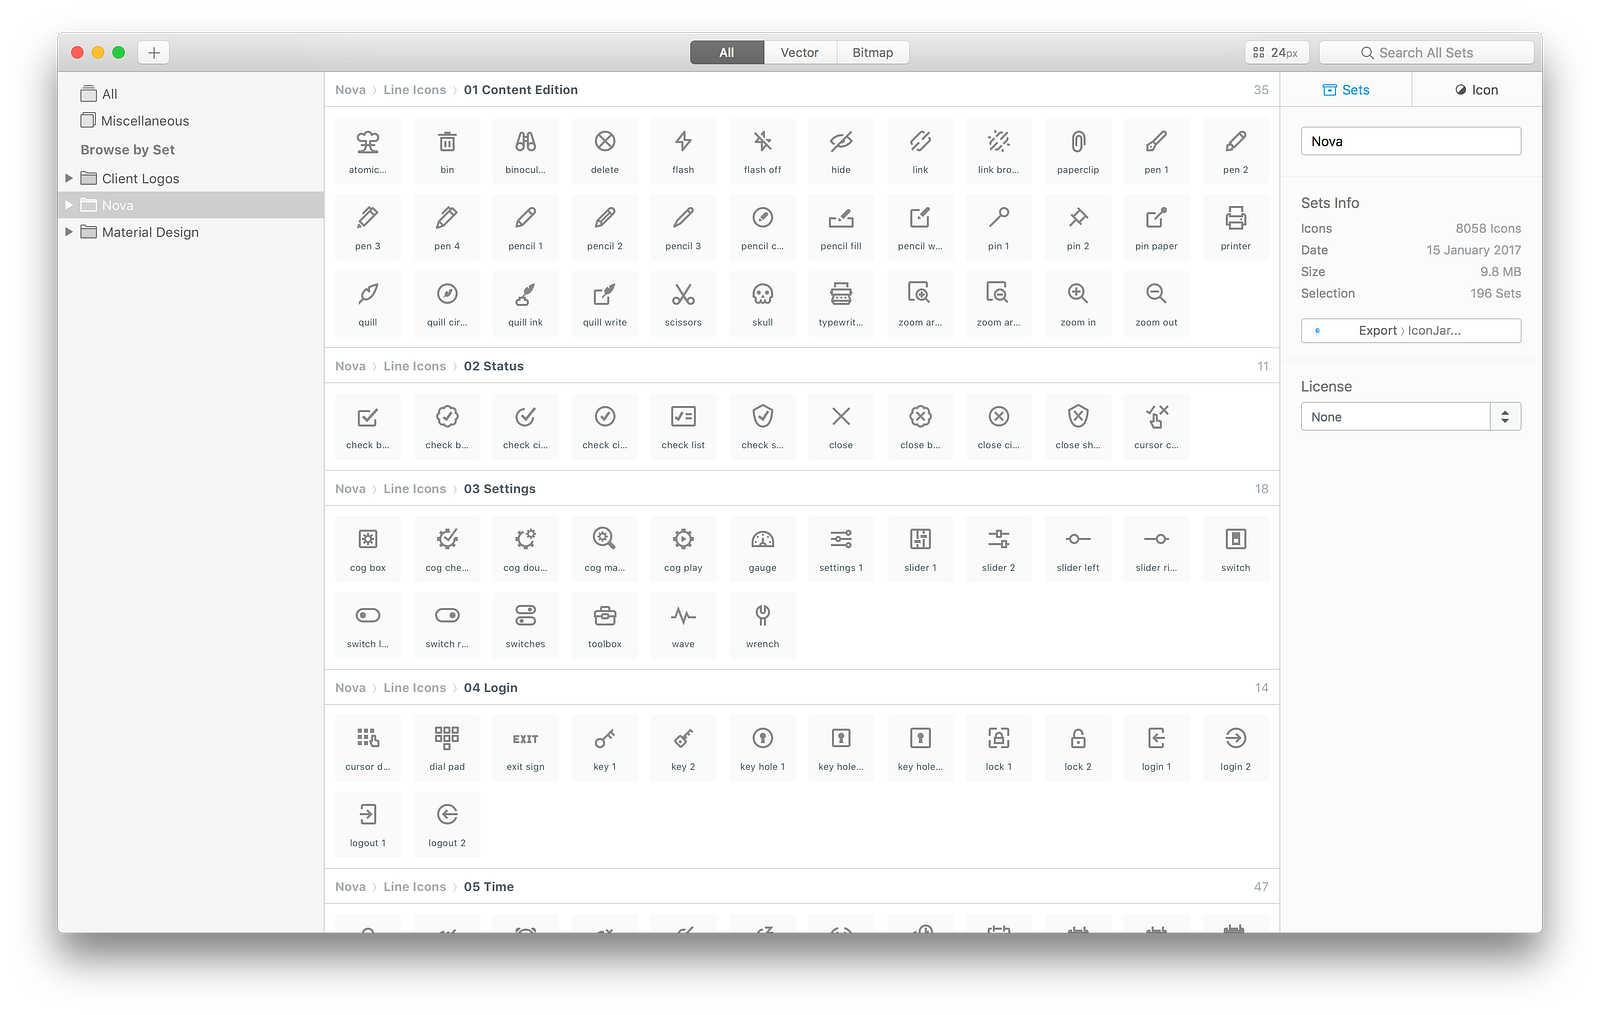Expand the Nova set triangle
1600x1015 pixels.
pyautogui.click(x=69, y=205)
